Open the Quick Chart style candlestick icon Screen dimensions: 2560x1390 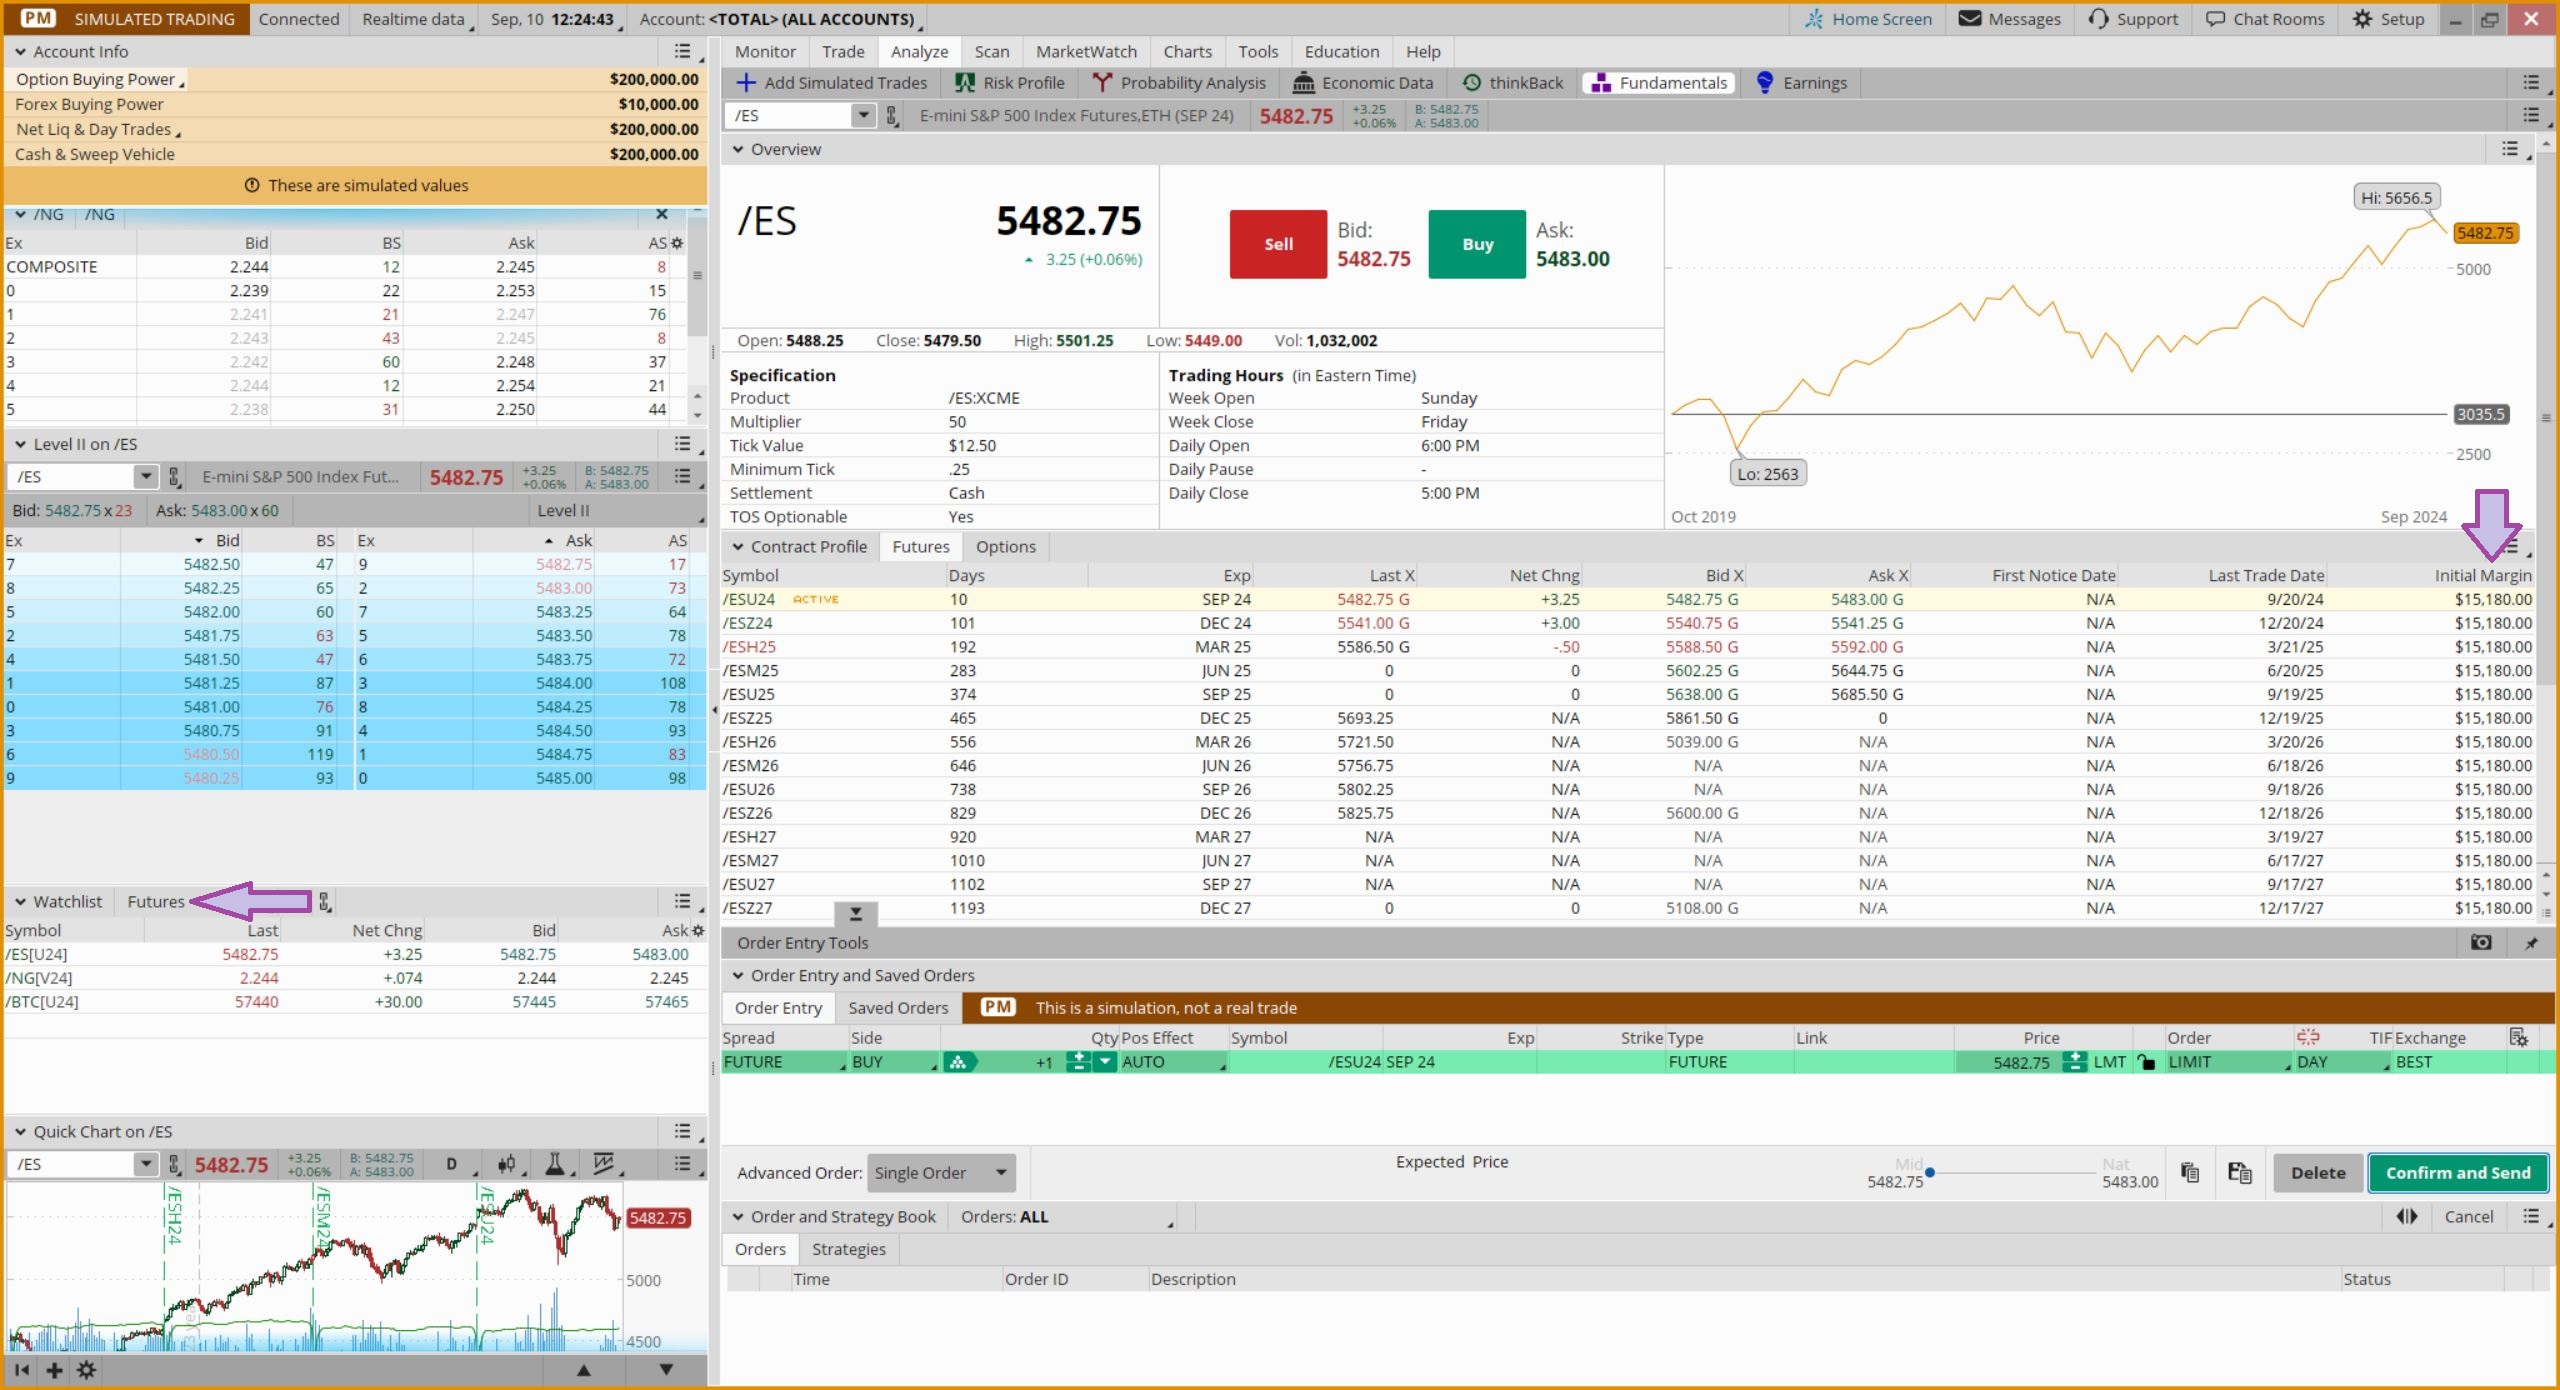(x=507, y=1164)
